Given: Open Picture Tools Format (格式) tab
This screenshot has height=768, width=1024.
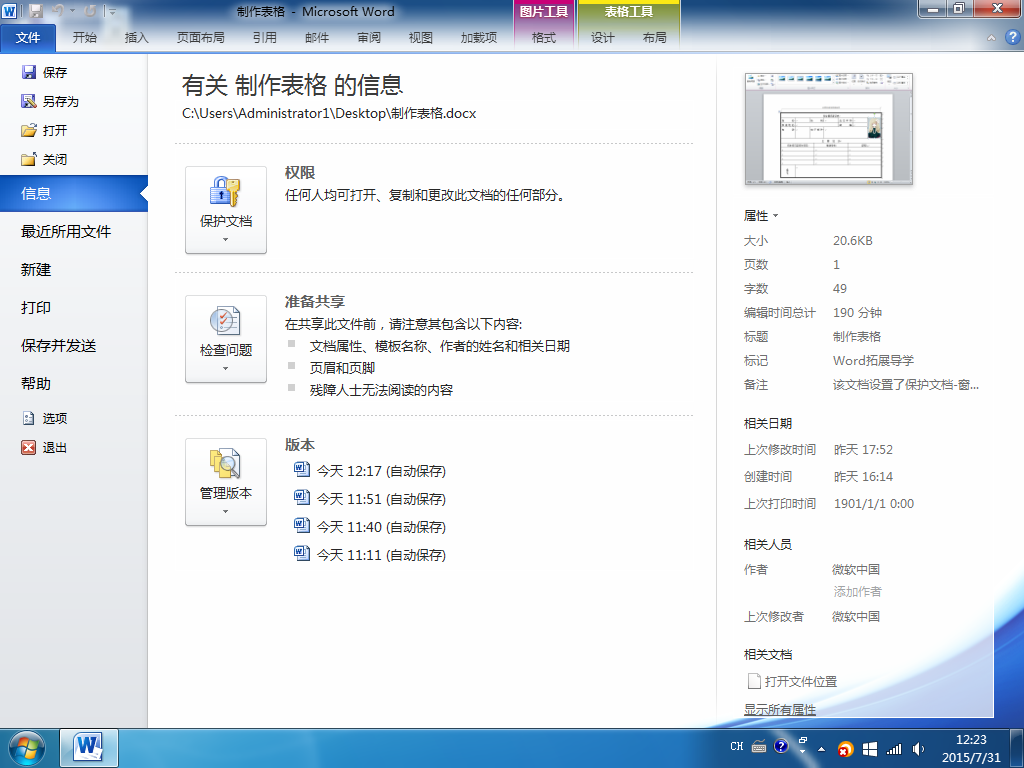Looking at the screenshot, I should point(544,38).
